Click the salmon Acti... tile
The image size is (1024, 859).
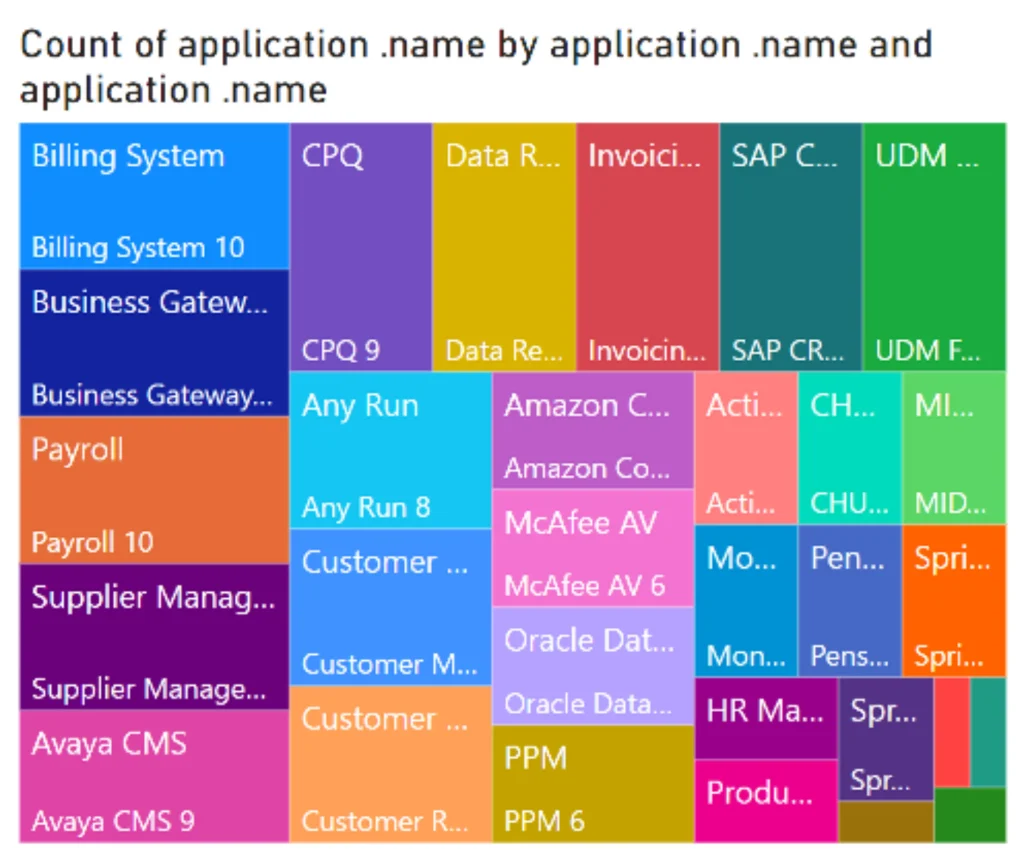tap(746, 448)
